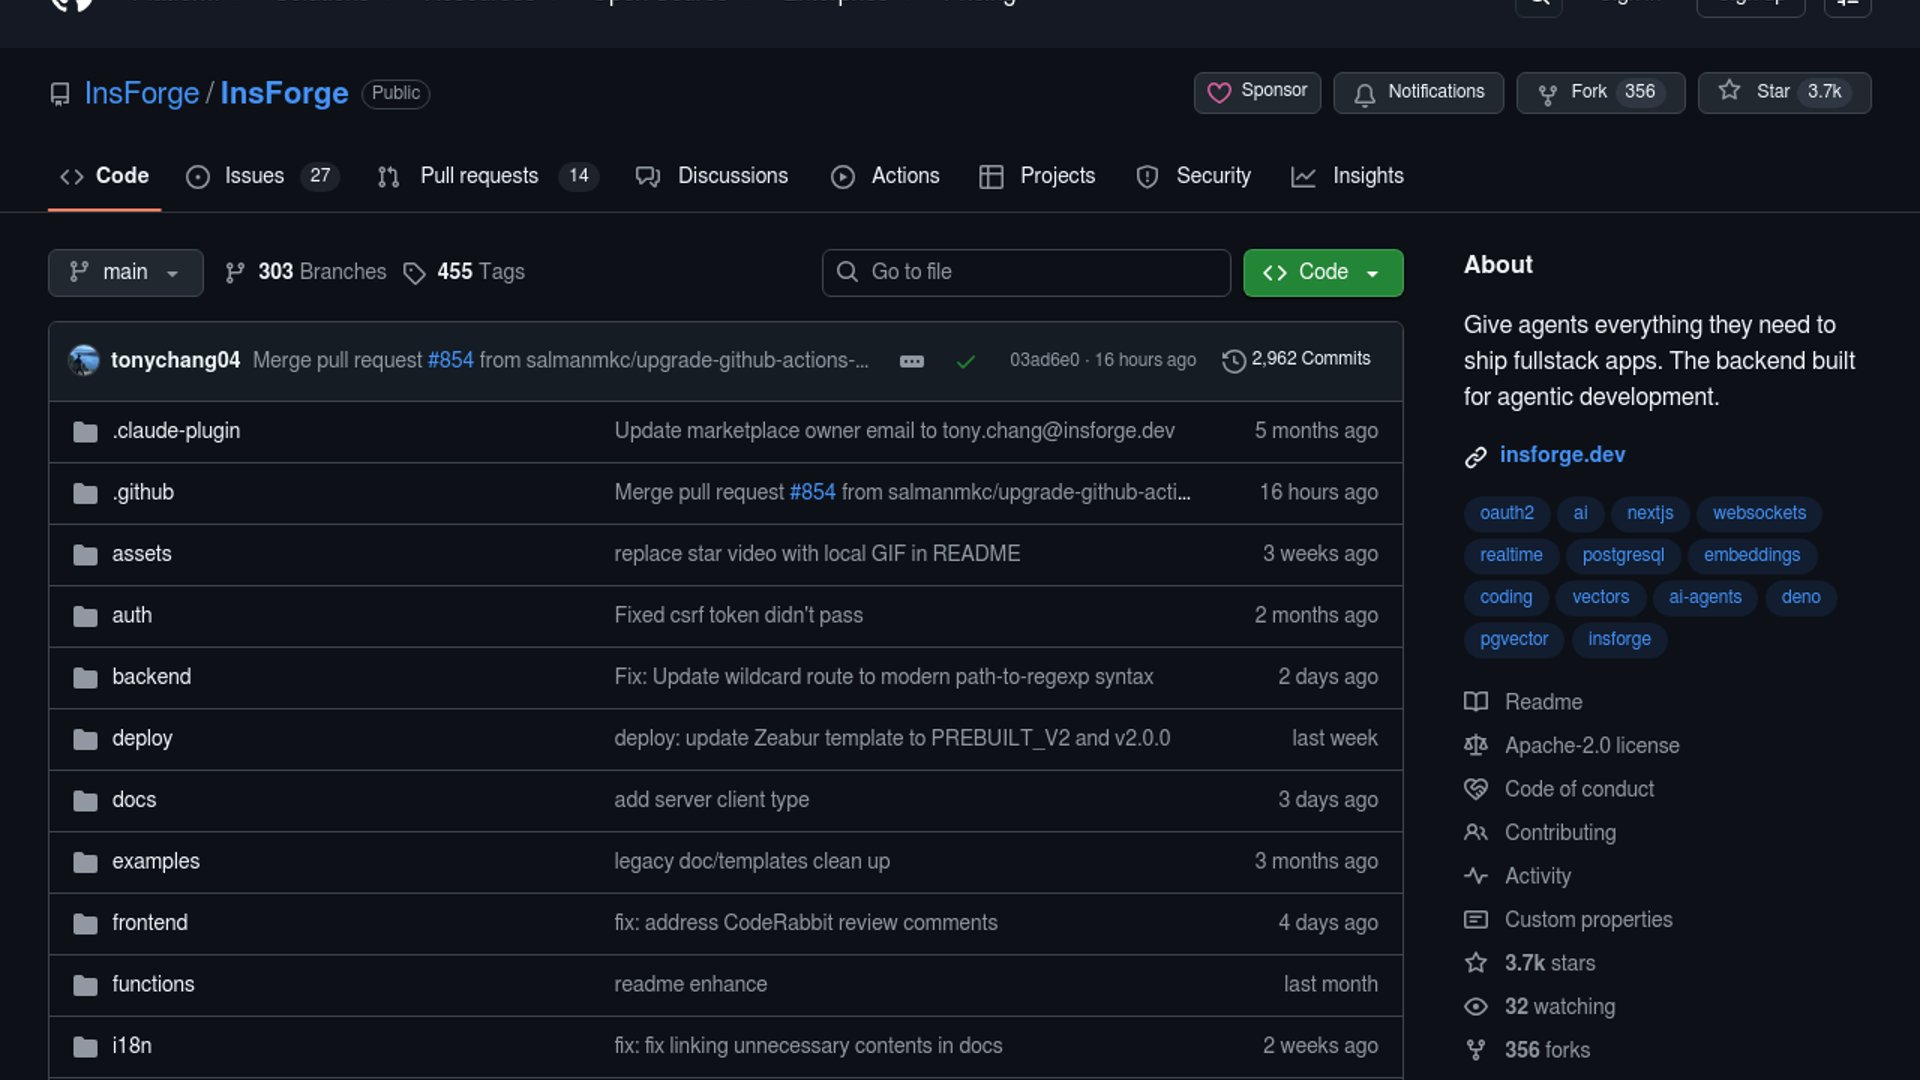The height and width of the screenshot is (1080, 1920).
Task: Click tonychang04 avatar image
Action: tap(84, 360)
